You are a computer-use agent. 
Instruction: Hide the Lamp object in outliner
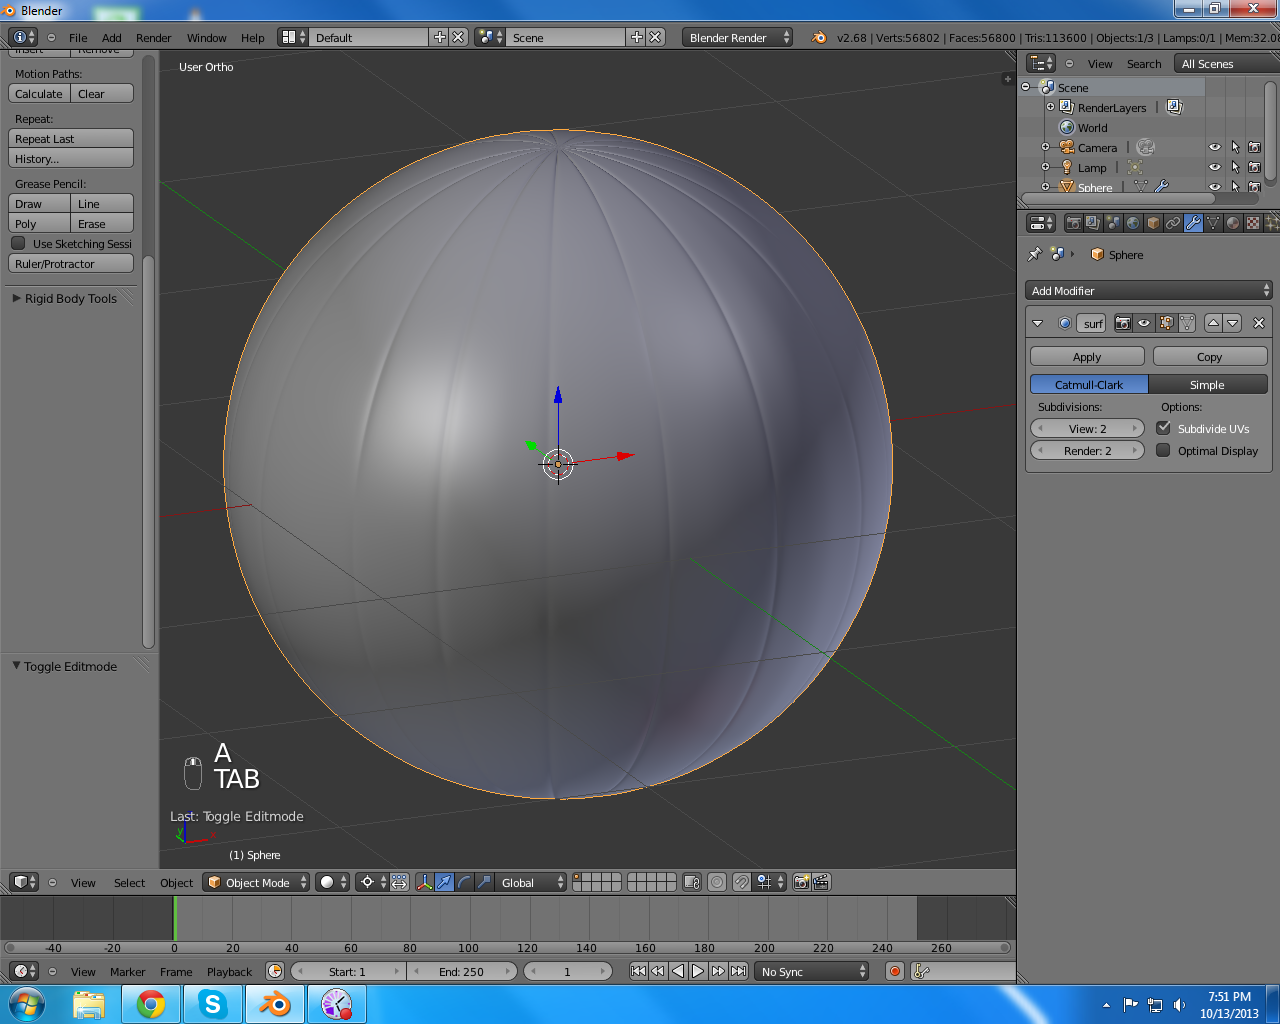[x=1215, y=167]
